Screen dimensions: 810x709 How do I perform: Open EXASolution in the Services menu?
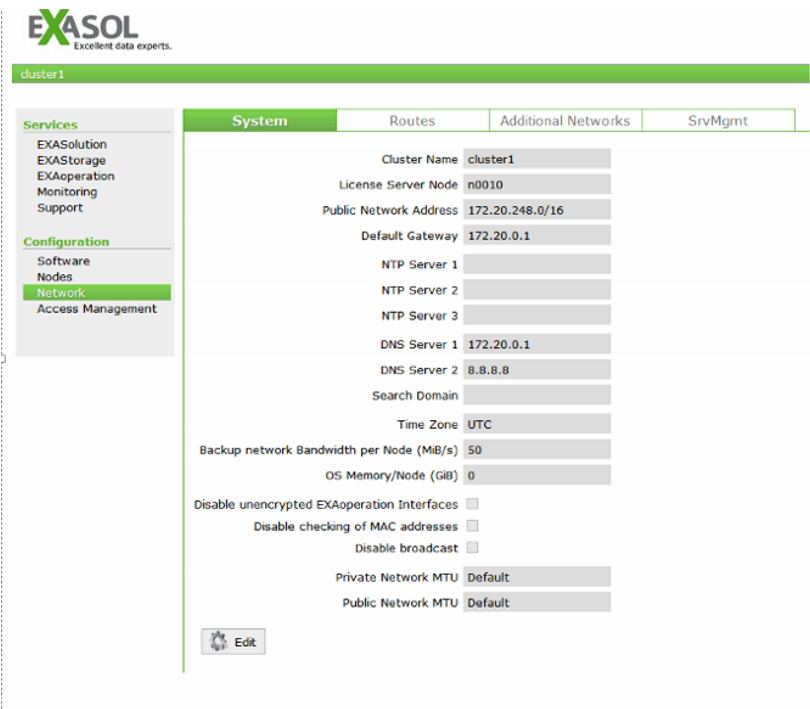coord(72,144)
